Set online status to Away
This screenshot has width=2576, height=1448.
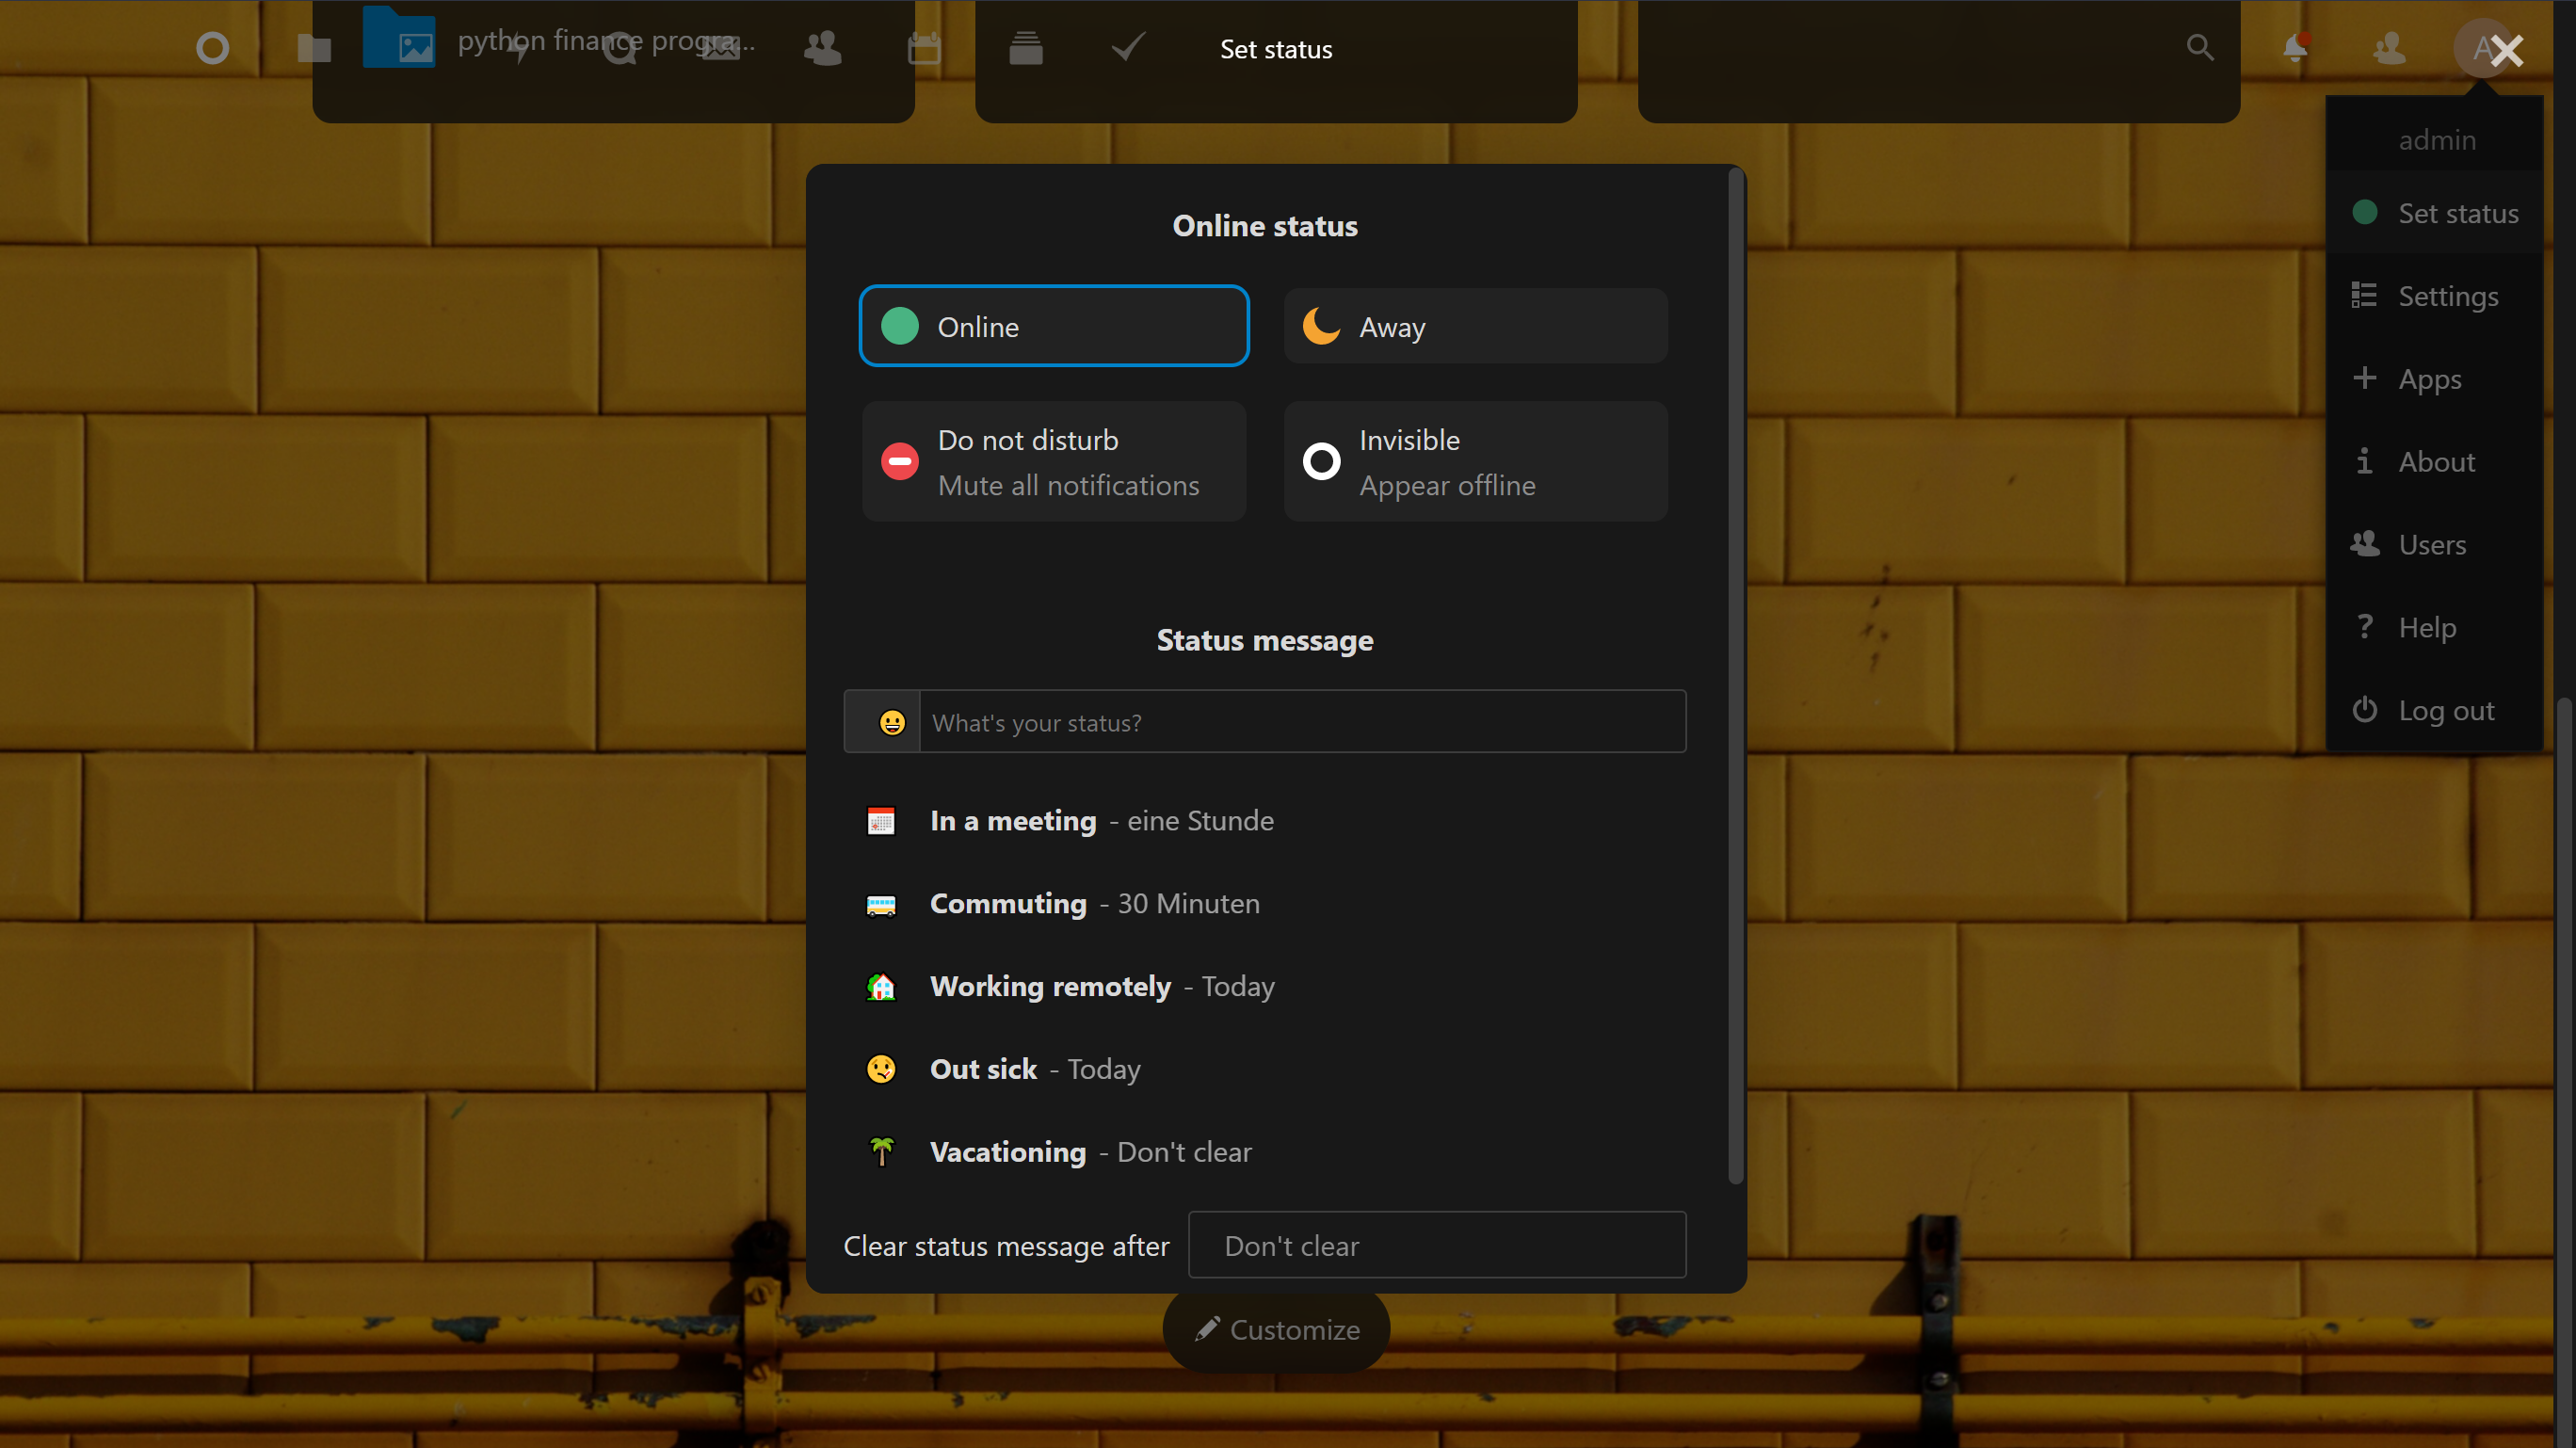click(1475, 326)
